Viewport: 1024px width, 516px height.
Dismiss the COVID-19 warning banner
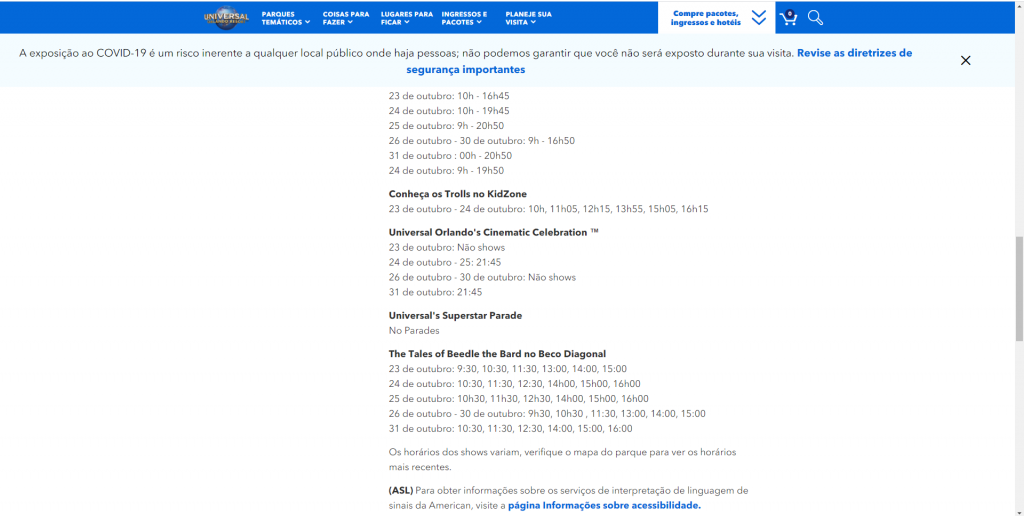click(965, 60)
